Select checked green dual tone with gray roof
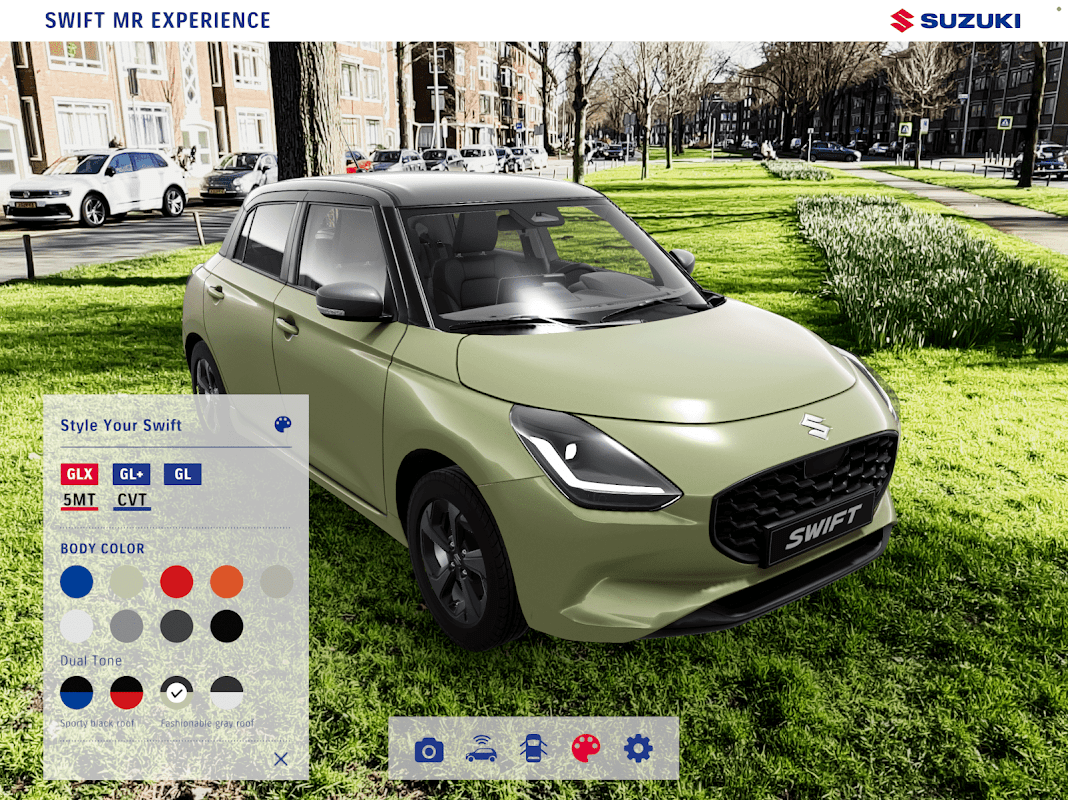Viewport: 1068px width, 800px height. pos(176,692)
